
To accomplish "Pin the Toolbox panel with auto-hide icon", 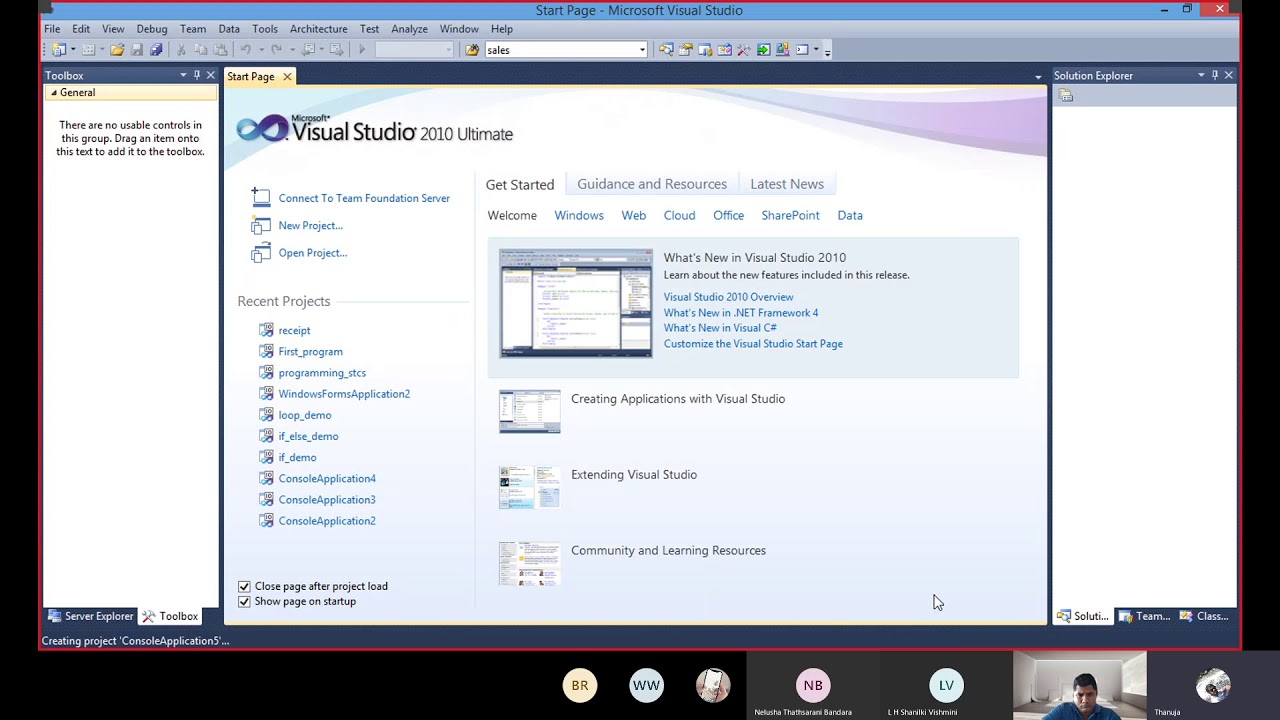I will (197, 75).
